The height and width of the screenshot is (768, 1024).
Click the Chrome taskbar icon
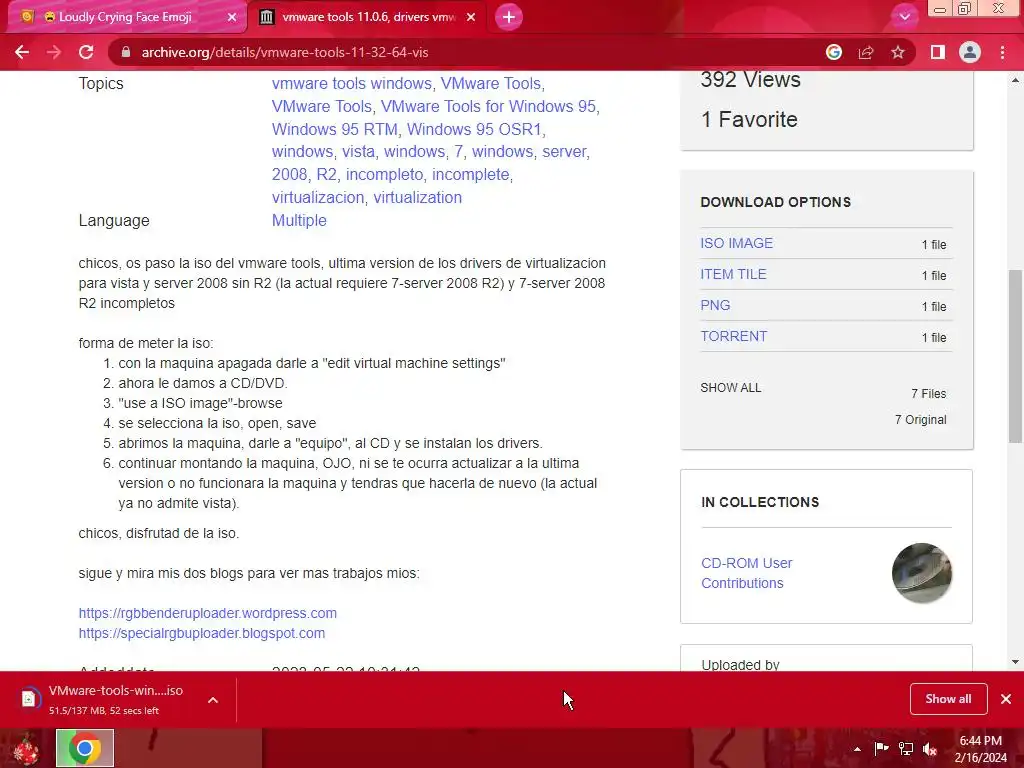pyautogui.click(x=85, y=748)
